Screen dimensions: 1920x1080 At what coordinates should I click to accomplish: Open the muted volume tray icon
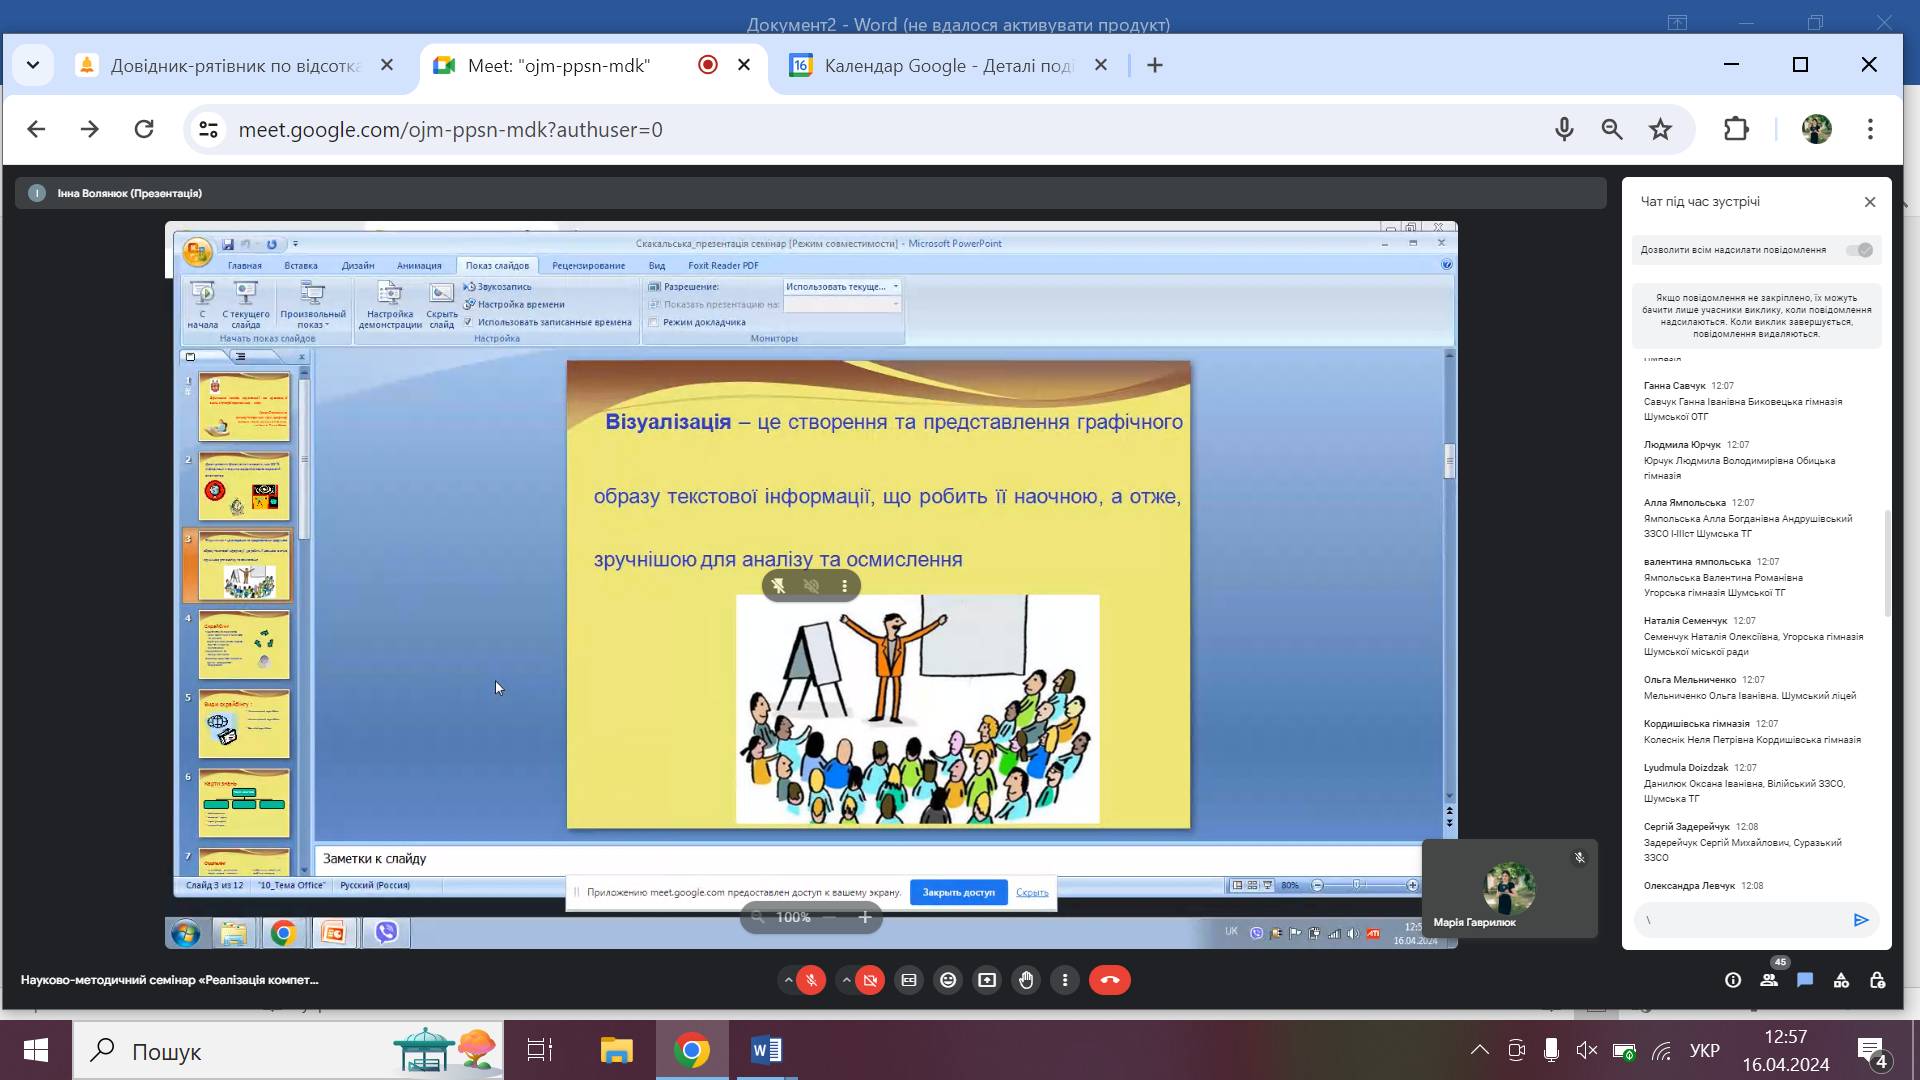pos(1586,1050)
